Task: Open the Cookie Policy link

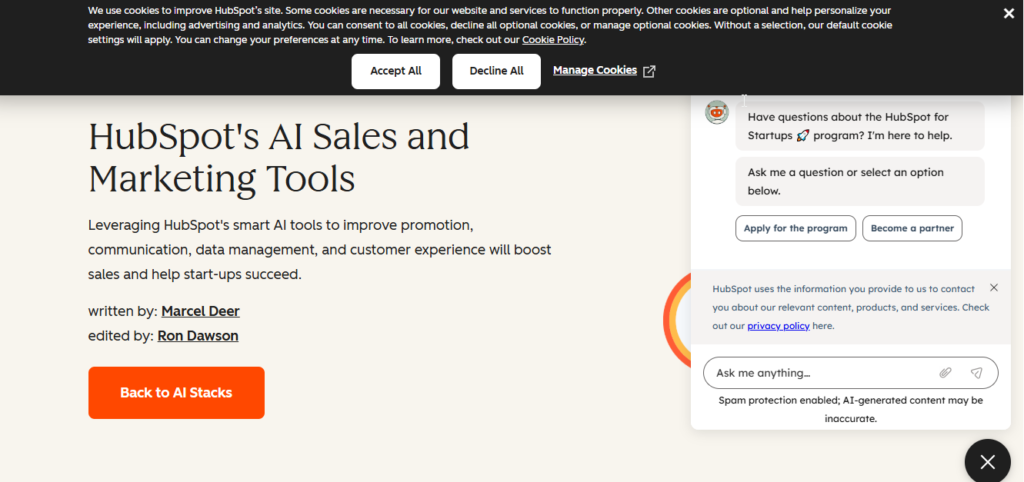Action: click(553, 39)
